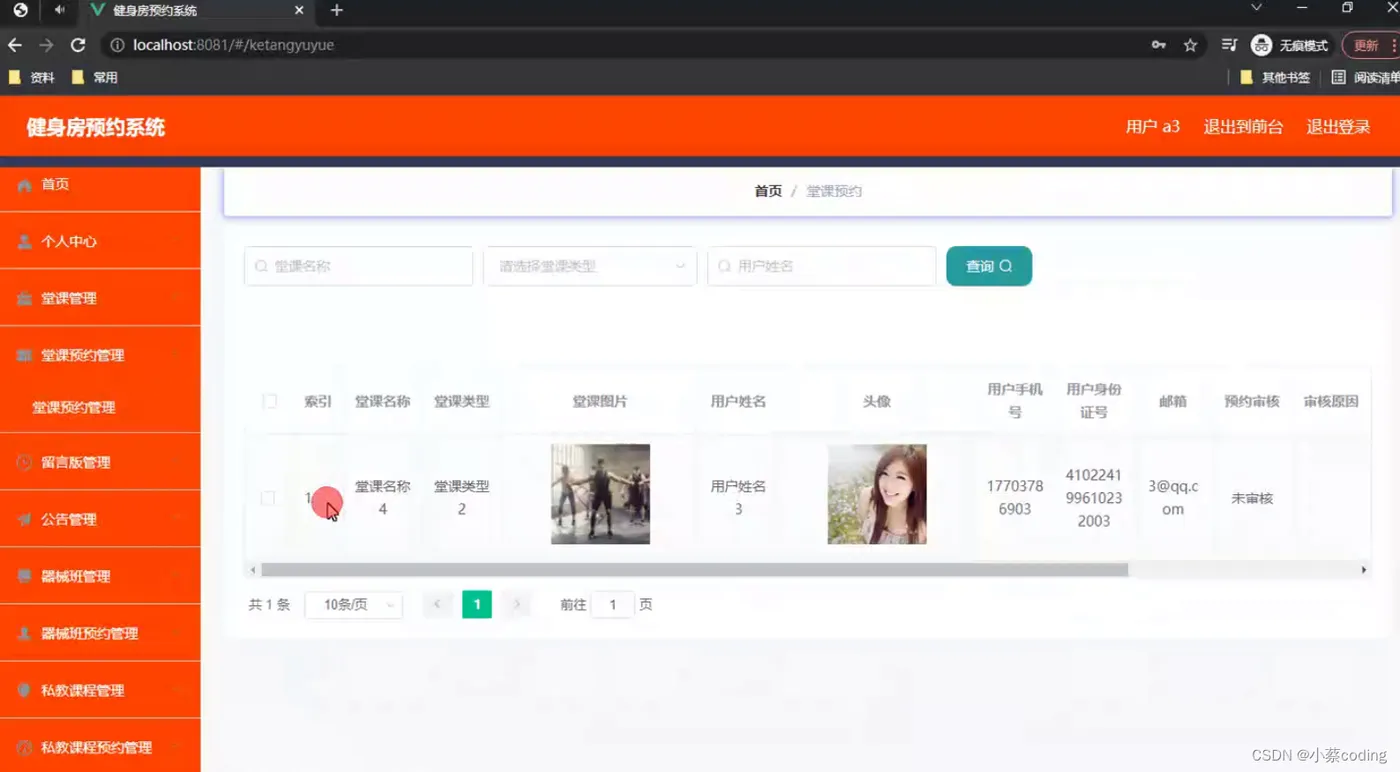Click the megaphone icon beside 公告管理

pos(25,520)
